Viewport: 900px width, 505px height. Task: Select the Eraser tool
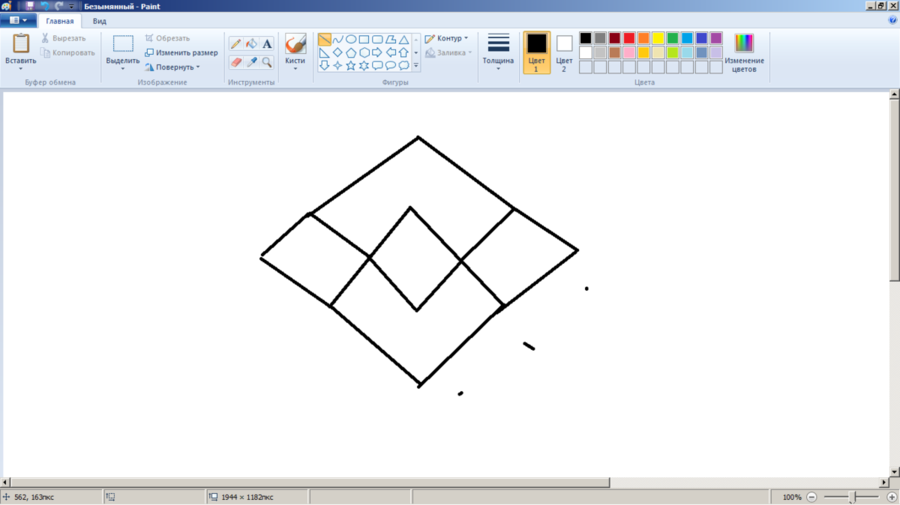coord(236,62)
